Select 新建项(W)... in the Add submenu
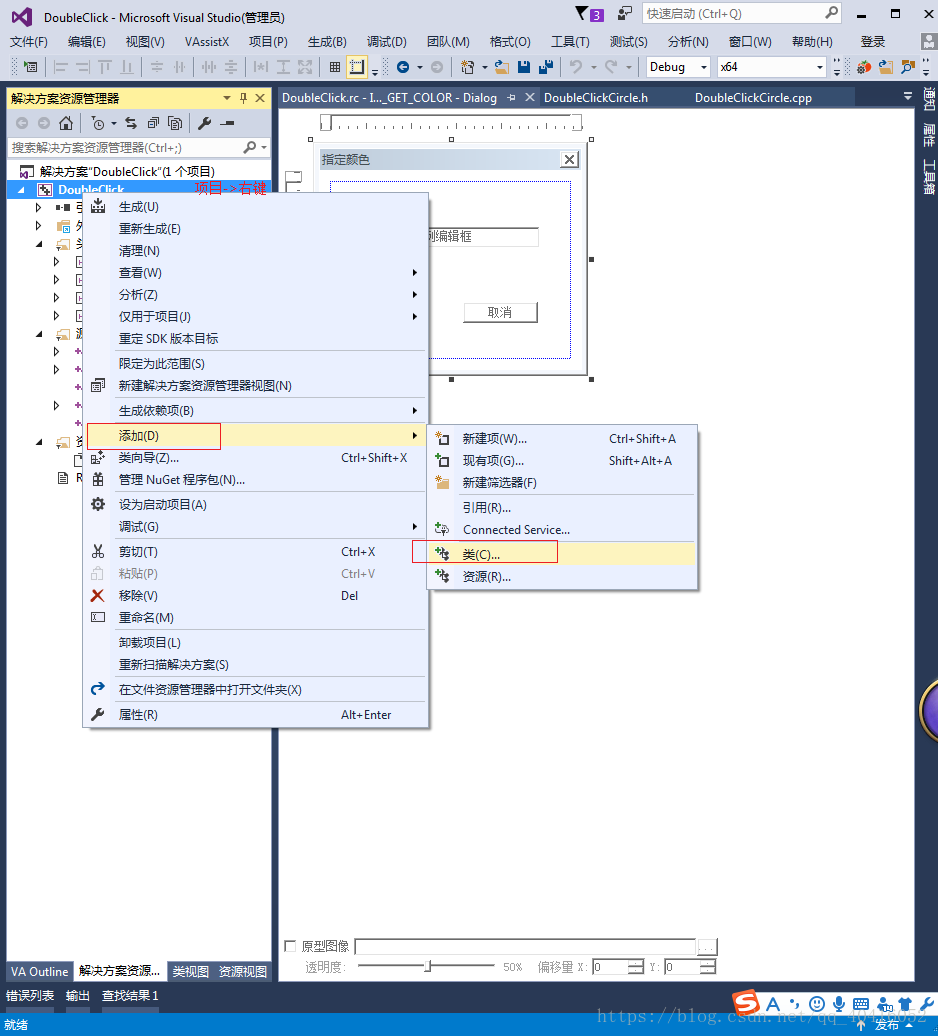 (x=563, y=439)
